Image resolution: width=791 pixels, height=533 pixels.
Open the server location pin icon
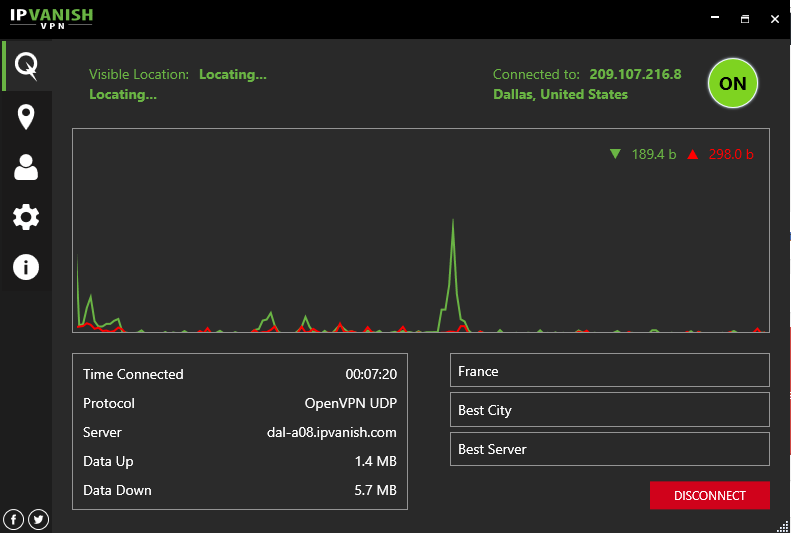pyautogui.click(x=26, y=117)
